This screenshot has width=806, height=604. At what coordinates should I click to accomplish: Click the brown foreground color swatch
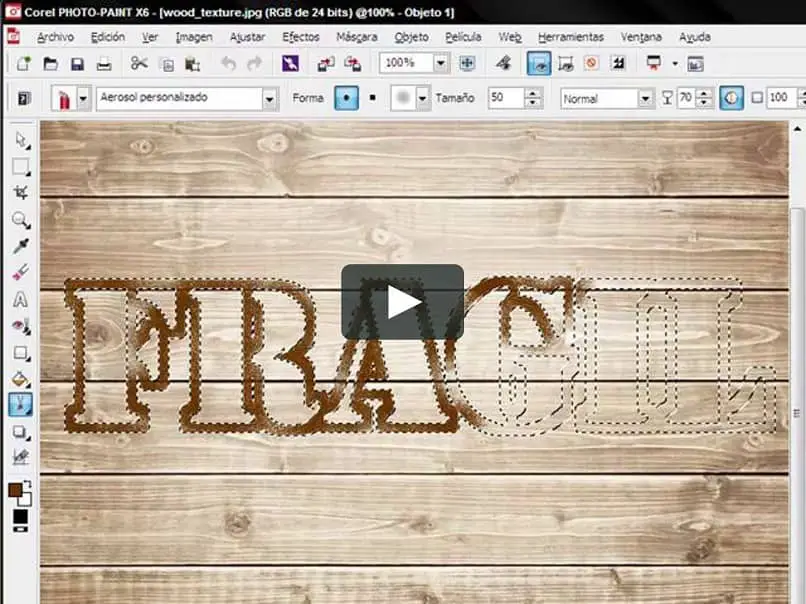(x=14, y=489)
